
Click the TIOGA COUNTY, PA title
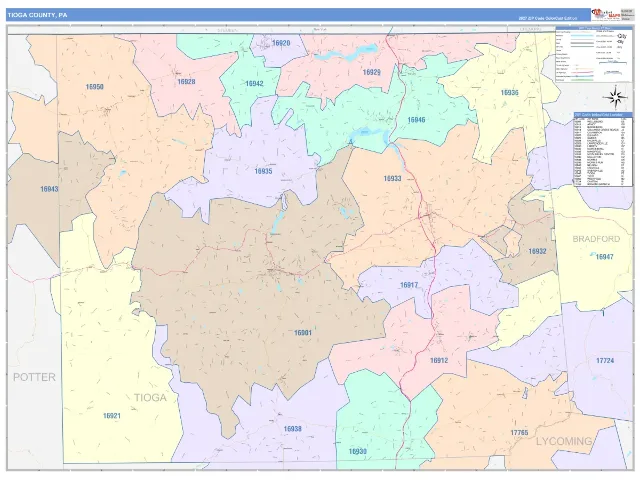(37, 15)
